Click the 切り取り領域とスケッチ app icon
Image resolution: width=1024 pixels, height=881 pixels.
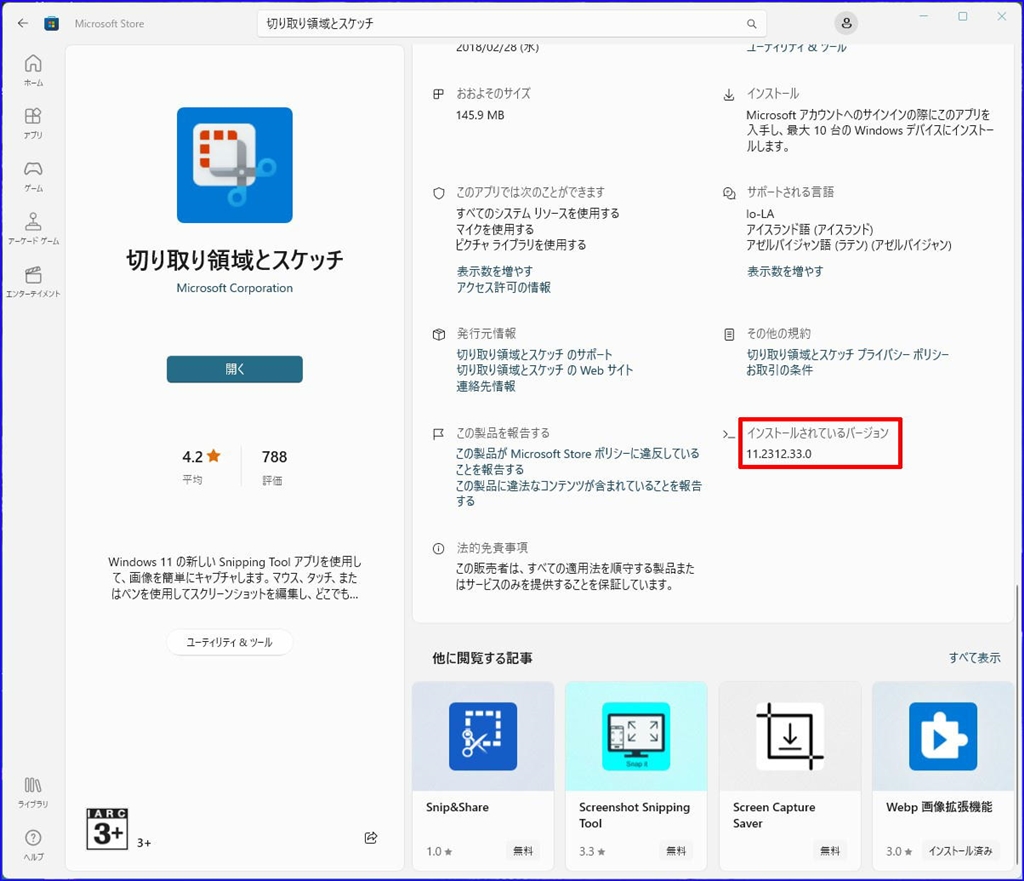point(234,165)
